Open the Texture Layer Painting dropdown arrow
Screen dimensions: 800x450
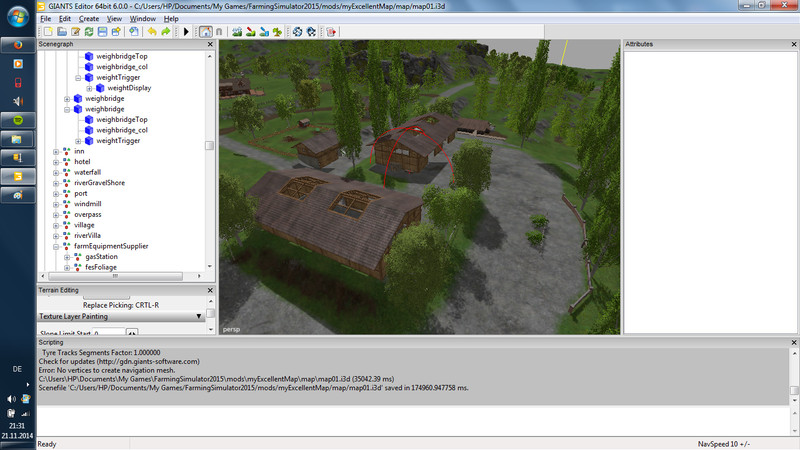tap(199, 316)
